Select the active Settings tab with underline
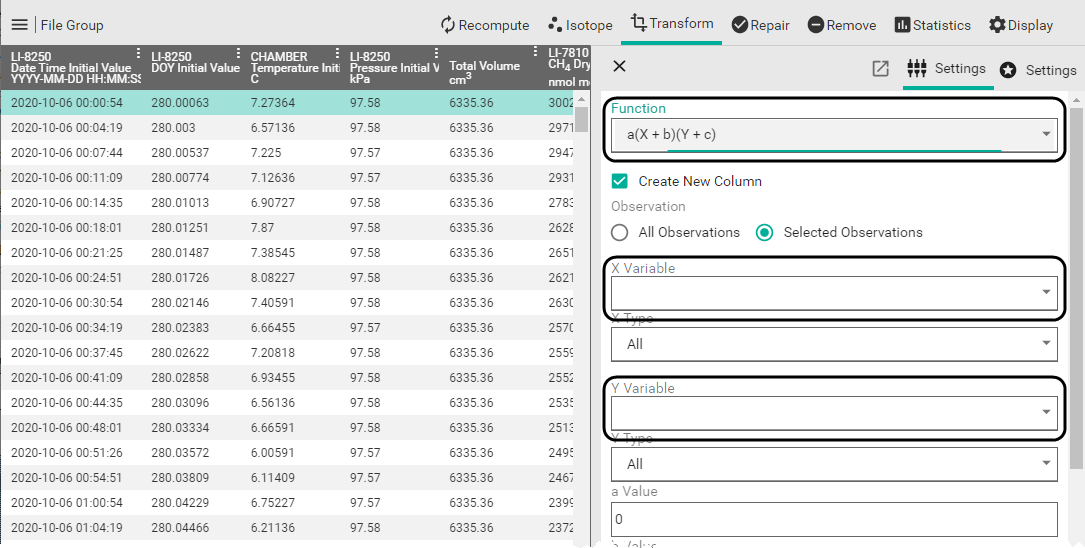The width and height of the screenshot is (1085, 548). (947, 68)
